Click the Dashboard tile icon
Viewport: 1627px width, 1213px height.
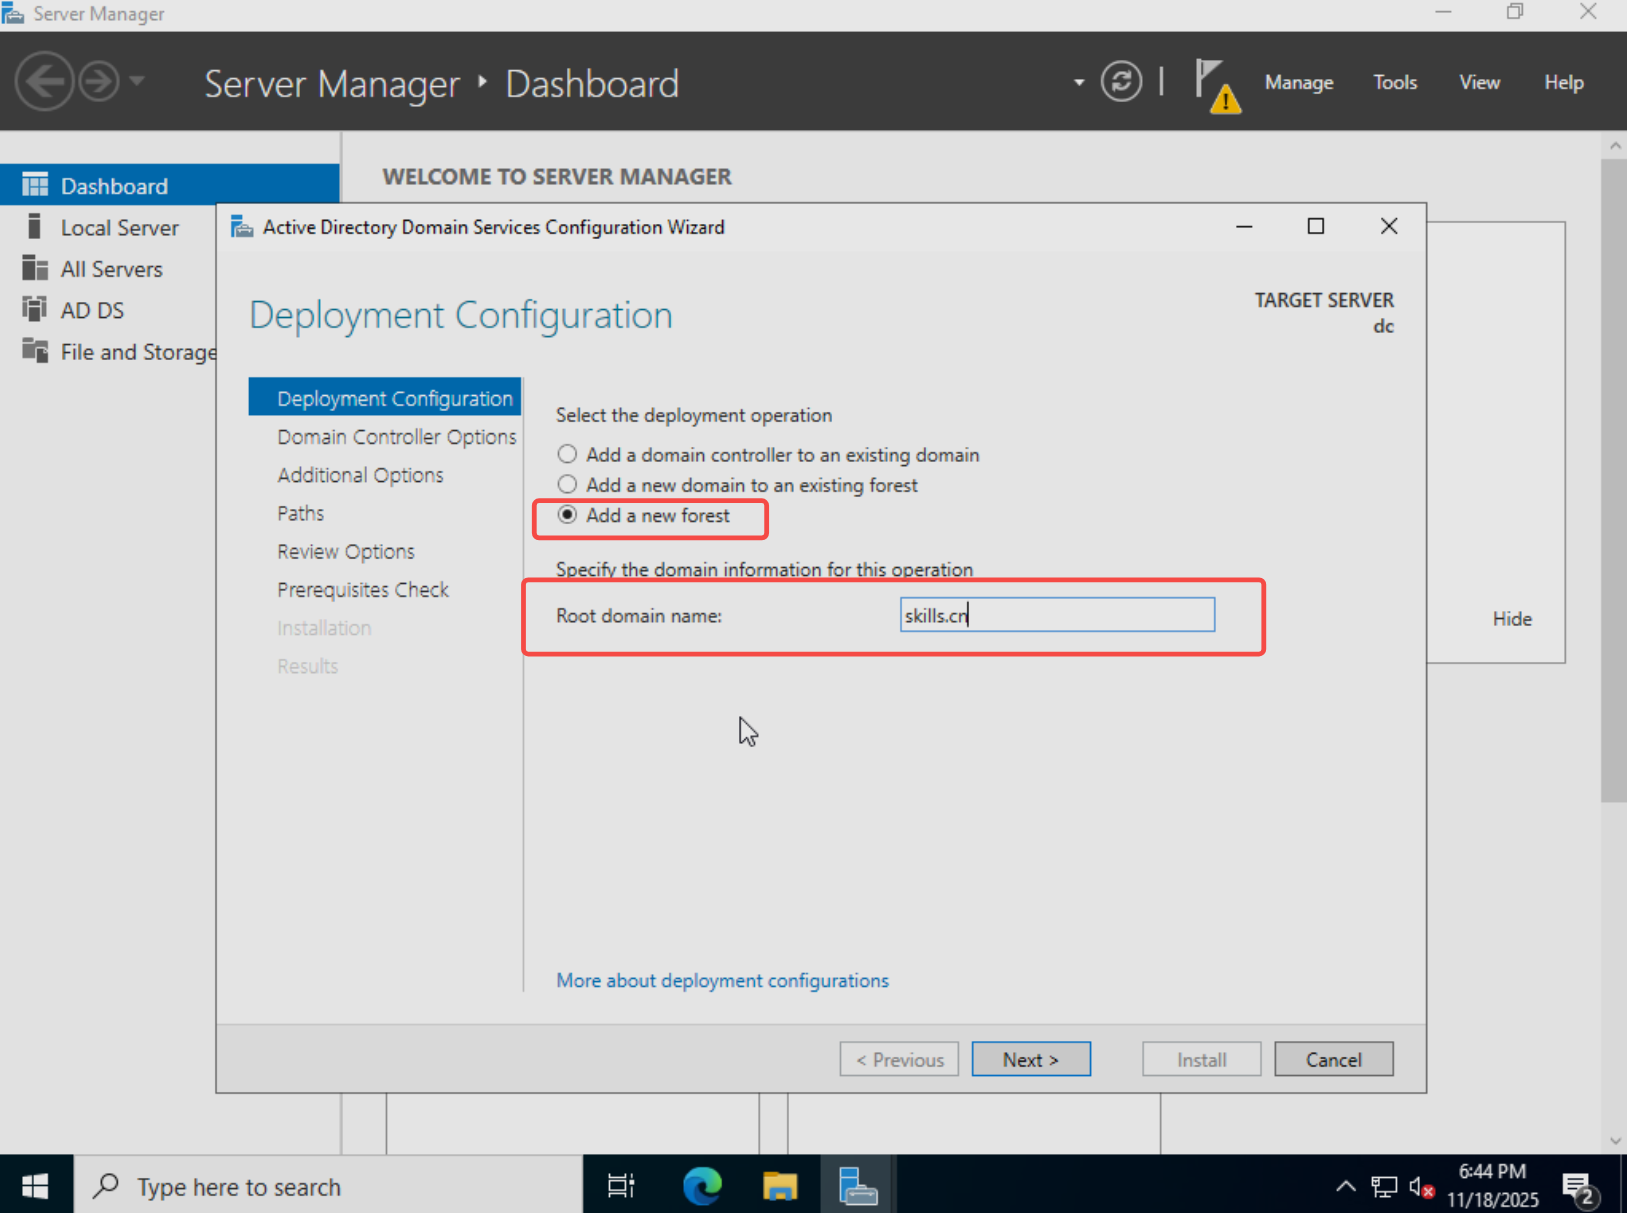(35, 185)
